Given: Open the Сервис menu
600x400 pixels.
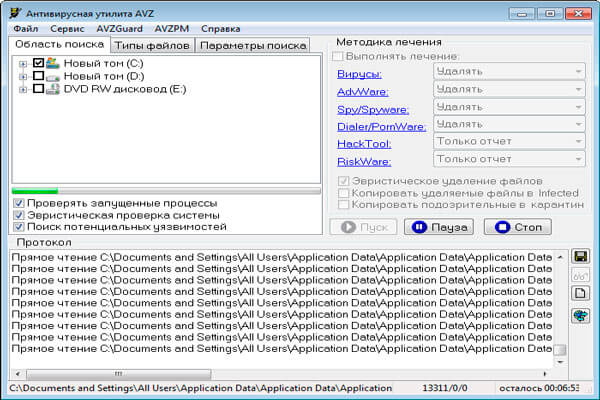Looking at the screenshot, I should click(67, 29).
